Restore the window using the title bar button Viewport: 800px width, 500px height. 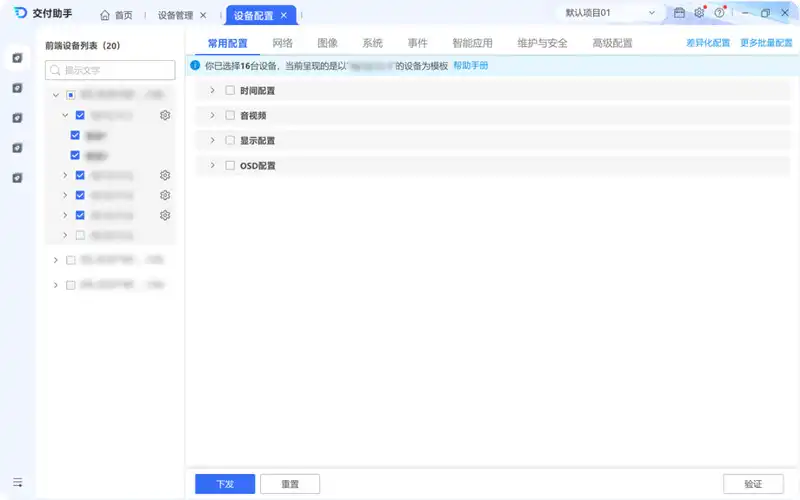(765, 13)
